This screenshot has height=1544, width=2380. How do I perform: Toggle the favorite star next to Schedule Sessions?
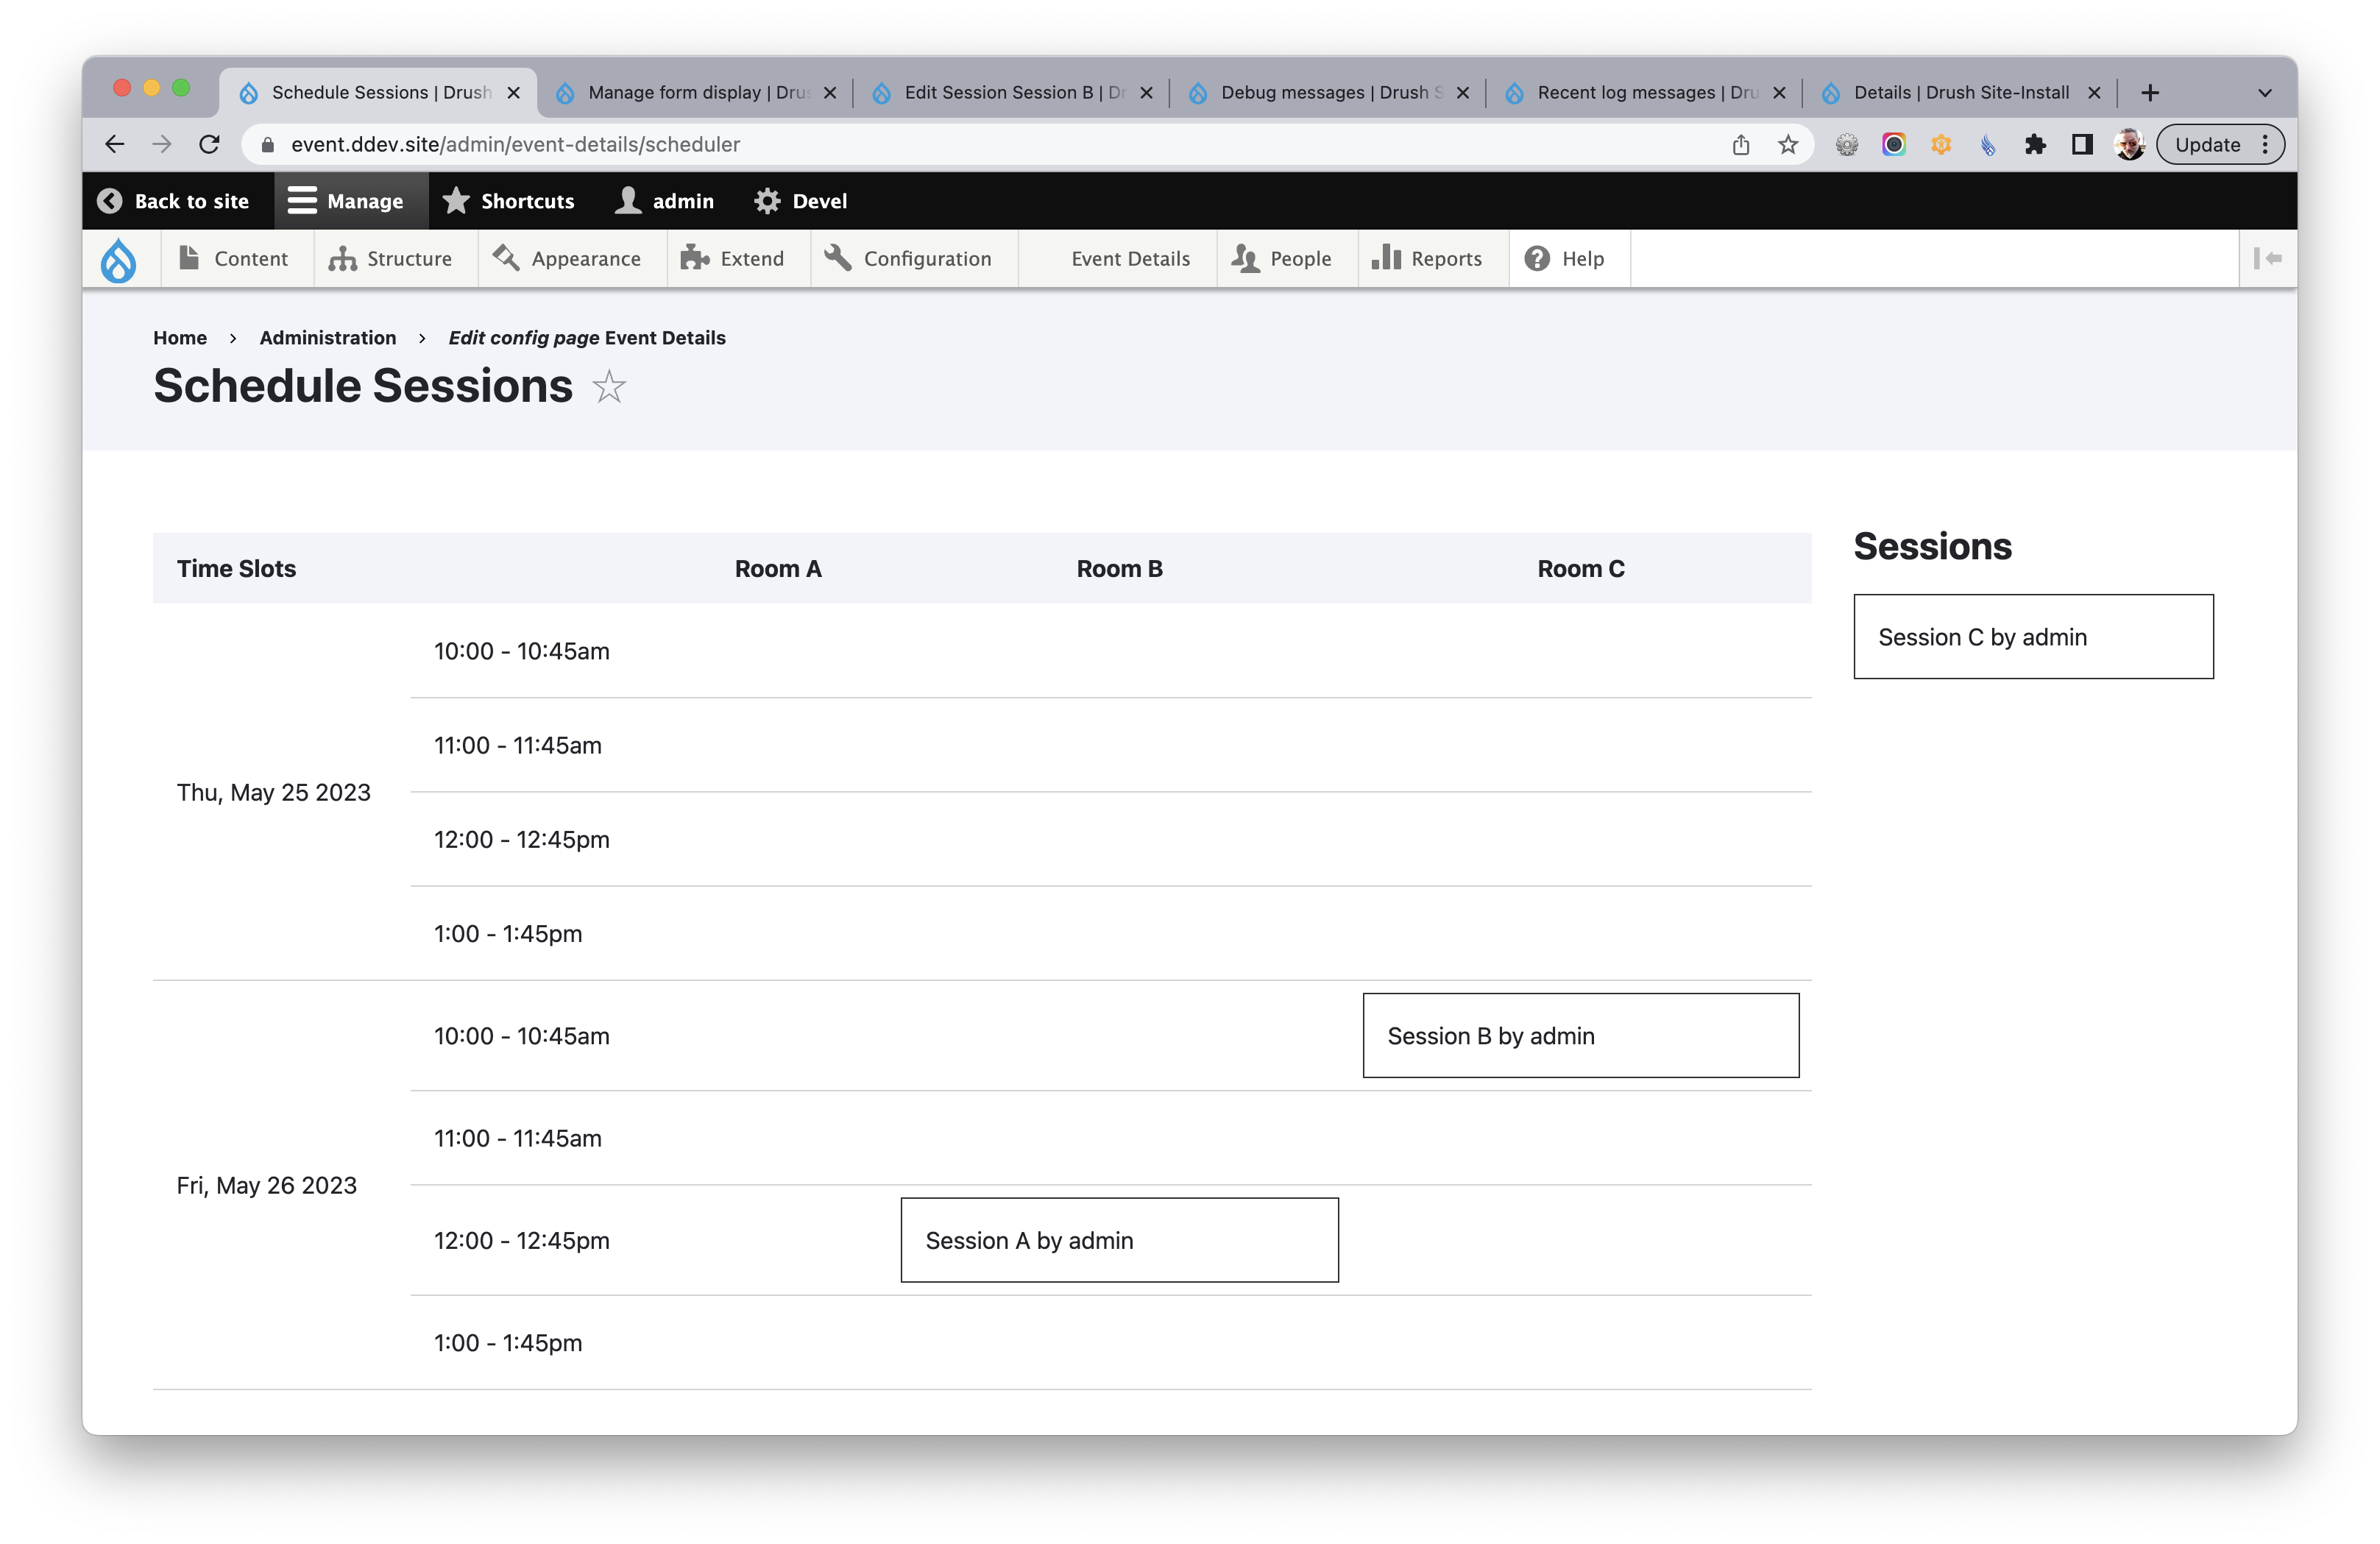point(607,387)
